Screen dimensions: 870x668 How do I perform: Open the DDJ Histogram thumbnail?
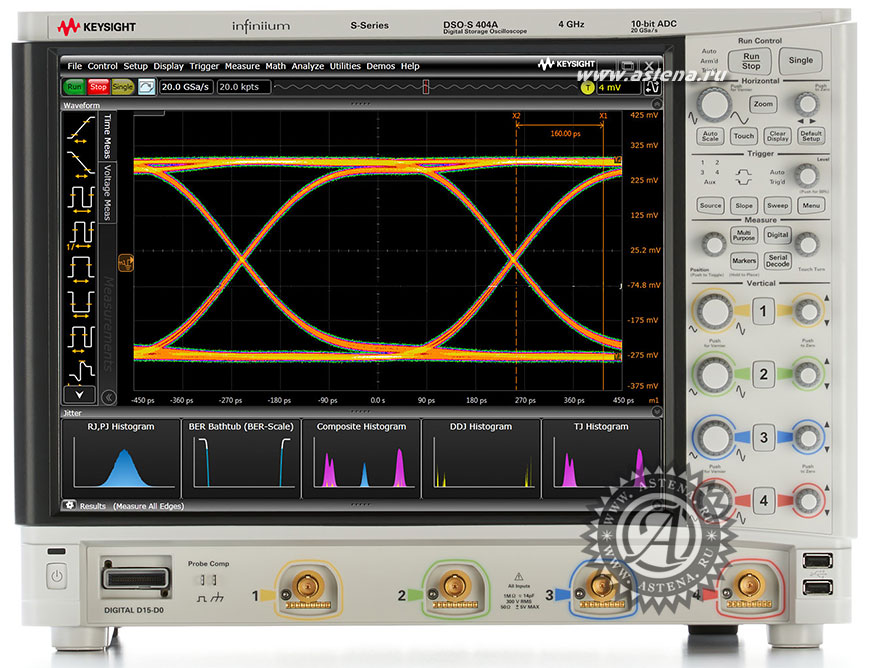[481, 458]
